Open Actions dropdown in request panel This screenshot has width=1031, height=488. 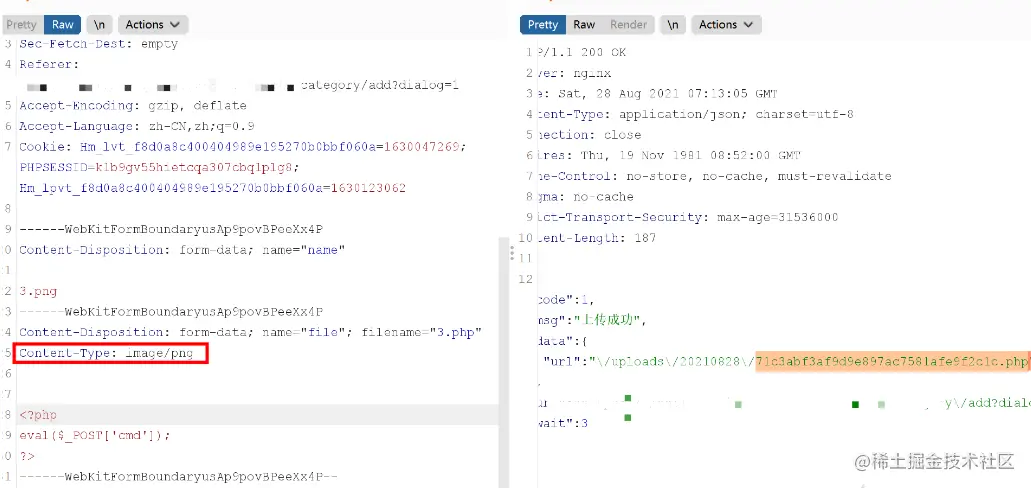[153, 25]
